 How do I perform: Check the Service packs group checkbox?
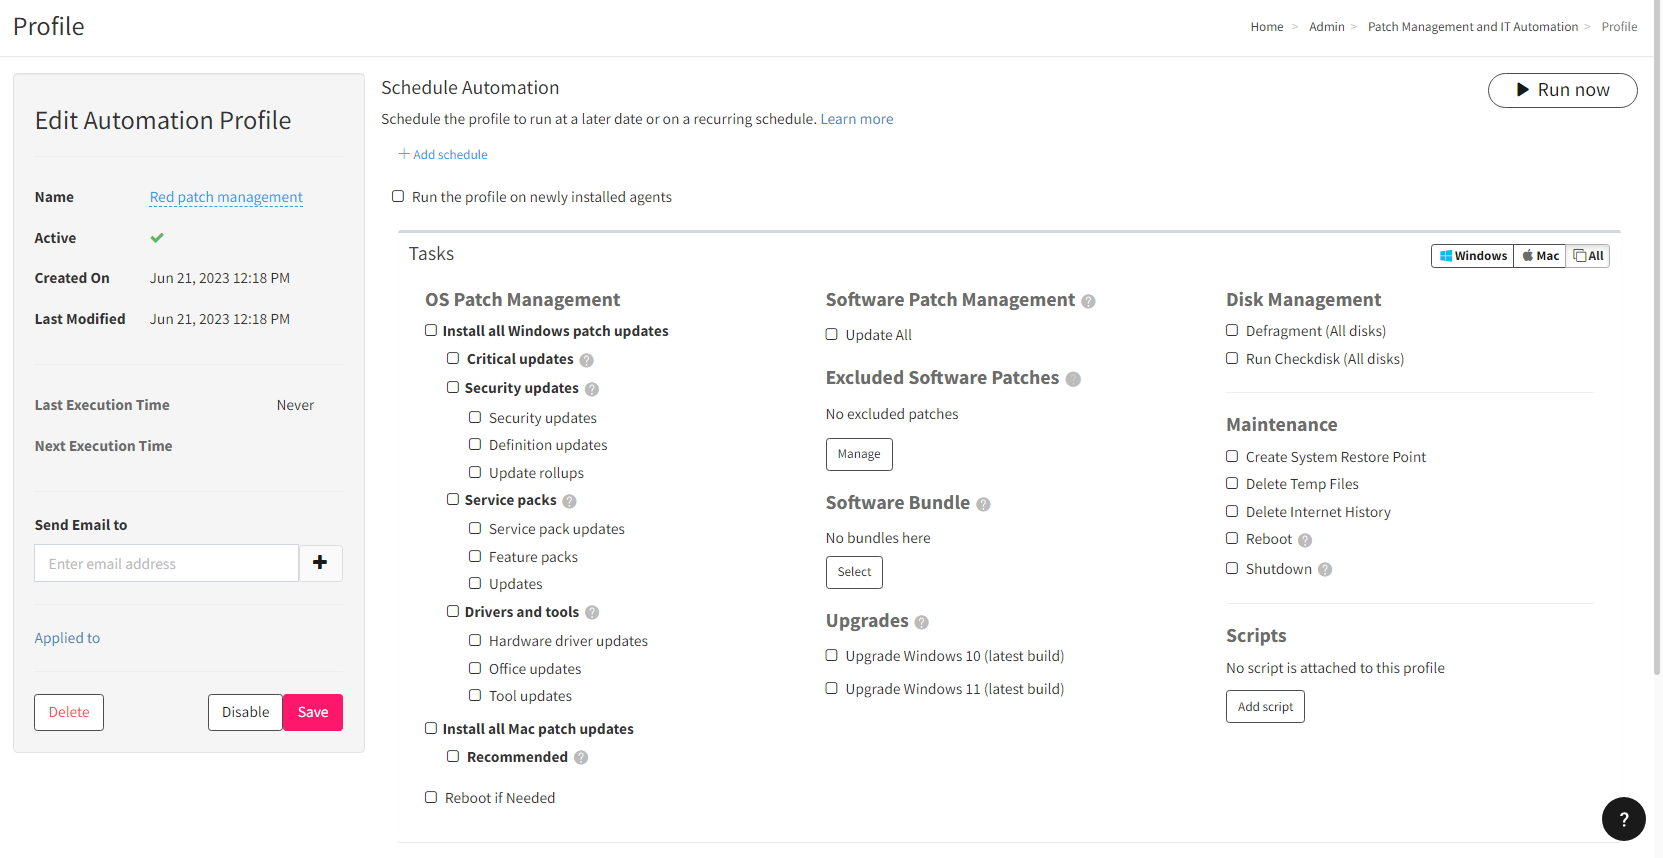click(x=453, y=499)
